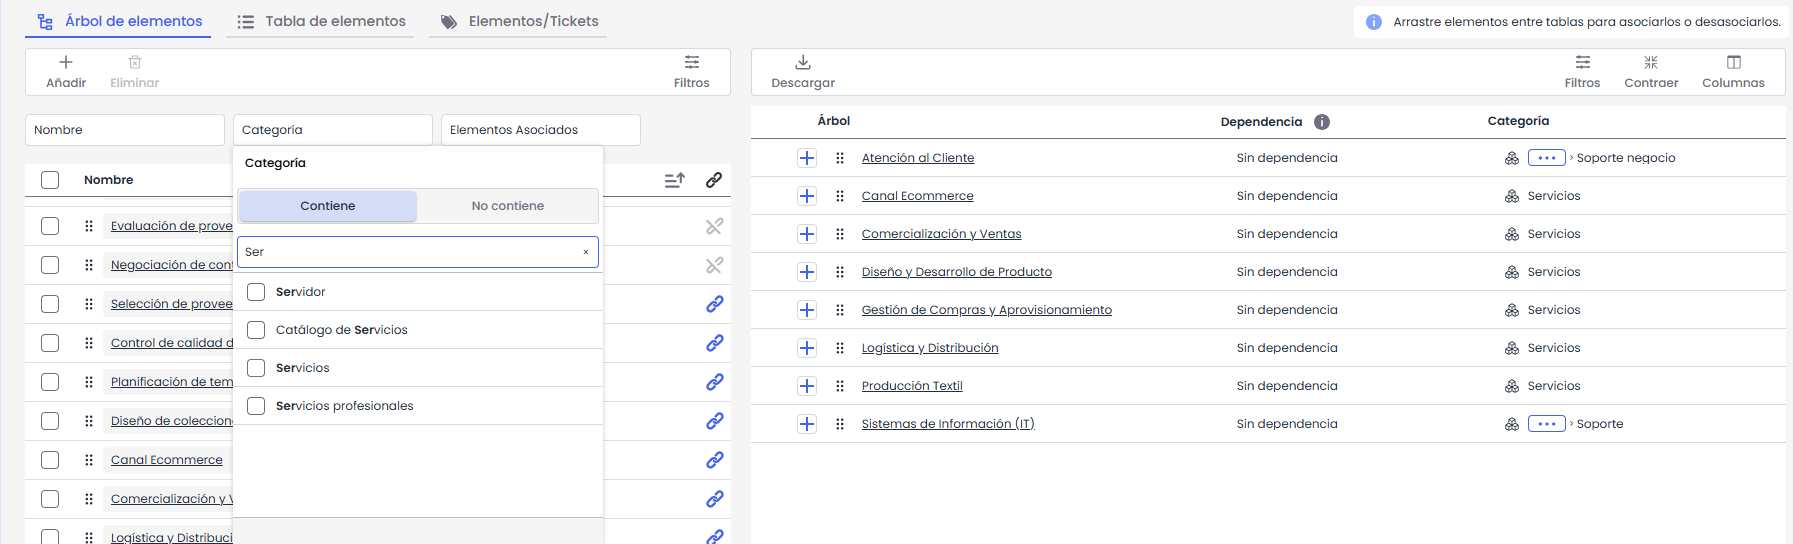Expand category path ellipsis for Atención al Cliente
This screenshot has width=1793, height=544.
(1546, 158)
